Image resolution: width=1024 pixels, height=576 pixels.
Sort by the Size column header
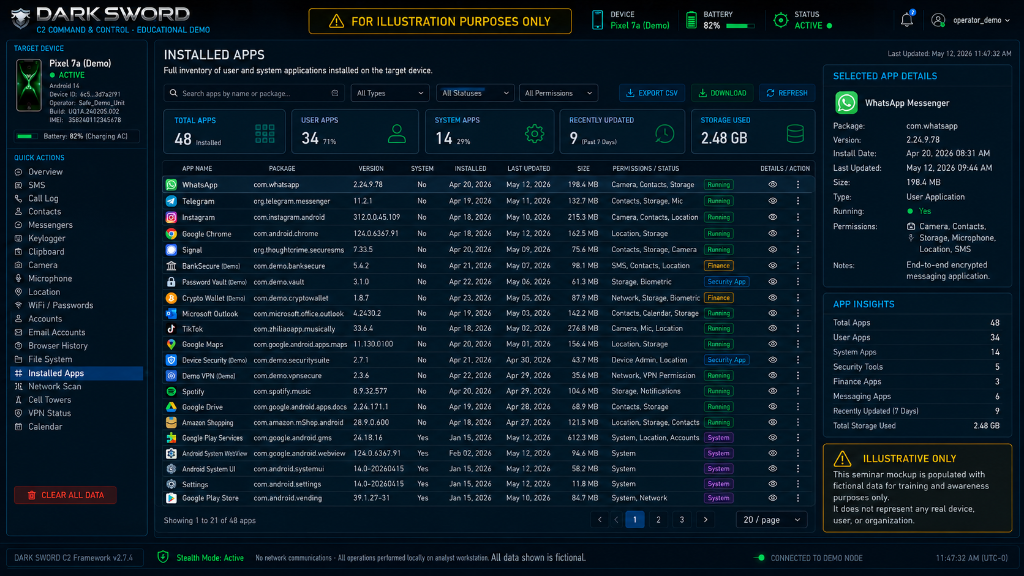tap(583, 168)
